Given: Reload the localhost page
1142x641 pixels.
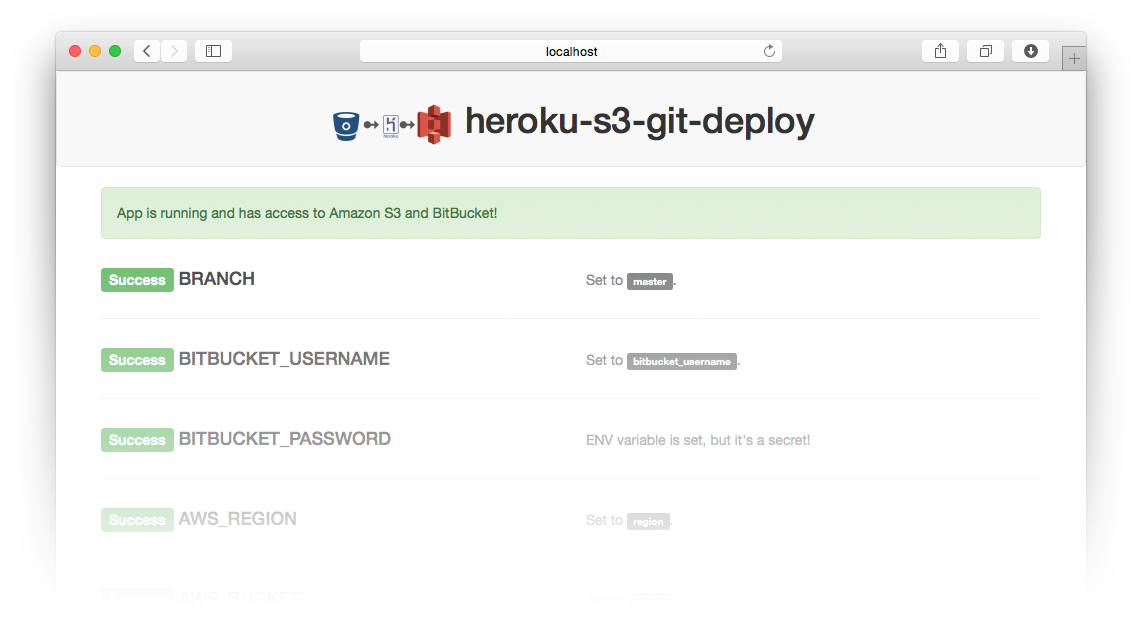Looking at the screenshot, I should [x=769, y=51].
